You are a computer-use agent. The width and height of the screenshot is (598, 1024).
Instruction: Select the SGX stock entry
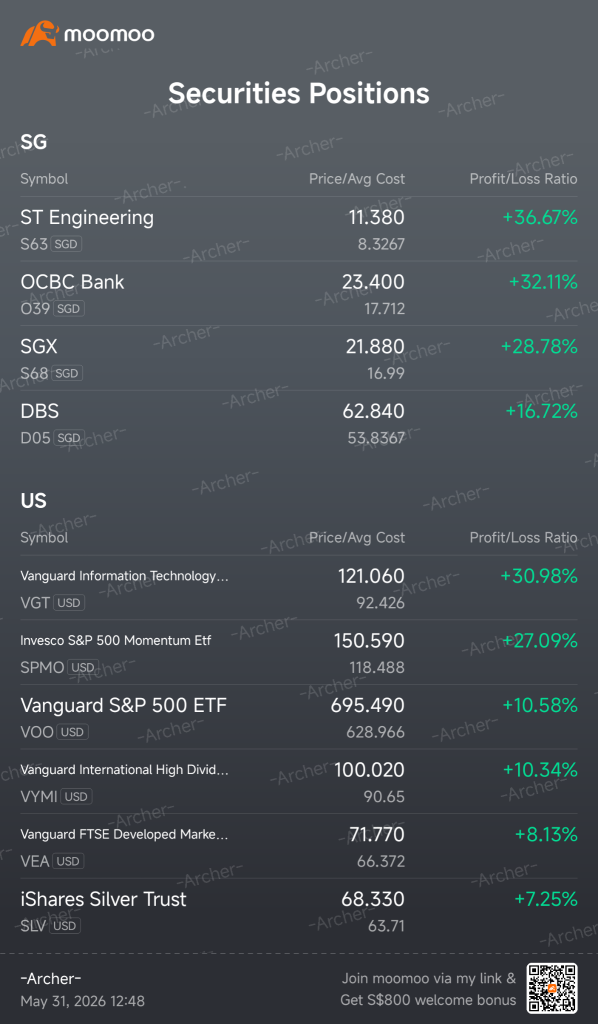pos(299,358)
